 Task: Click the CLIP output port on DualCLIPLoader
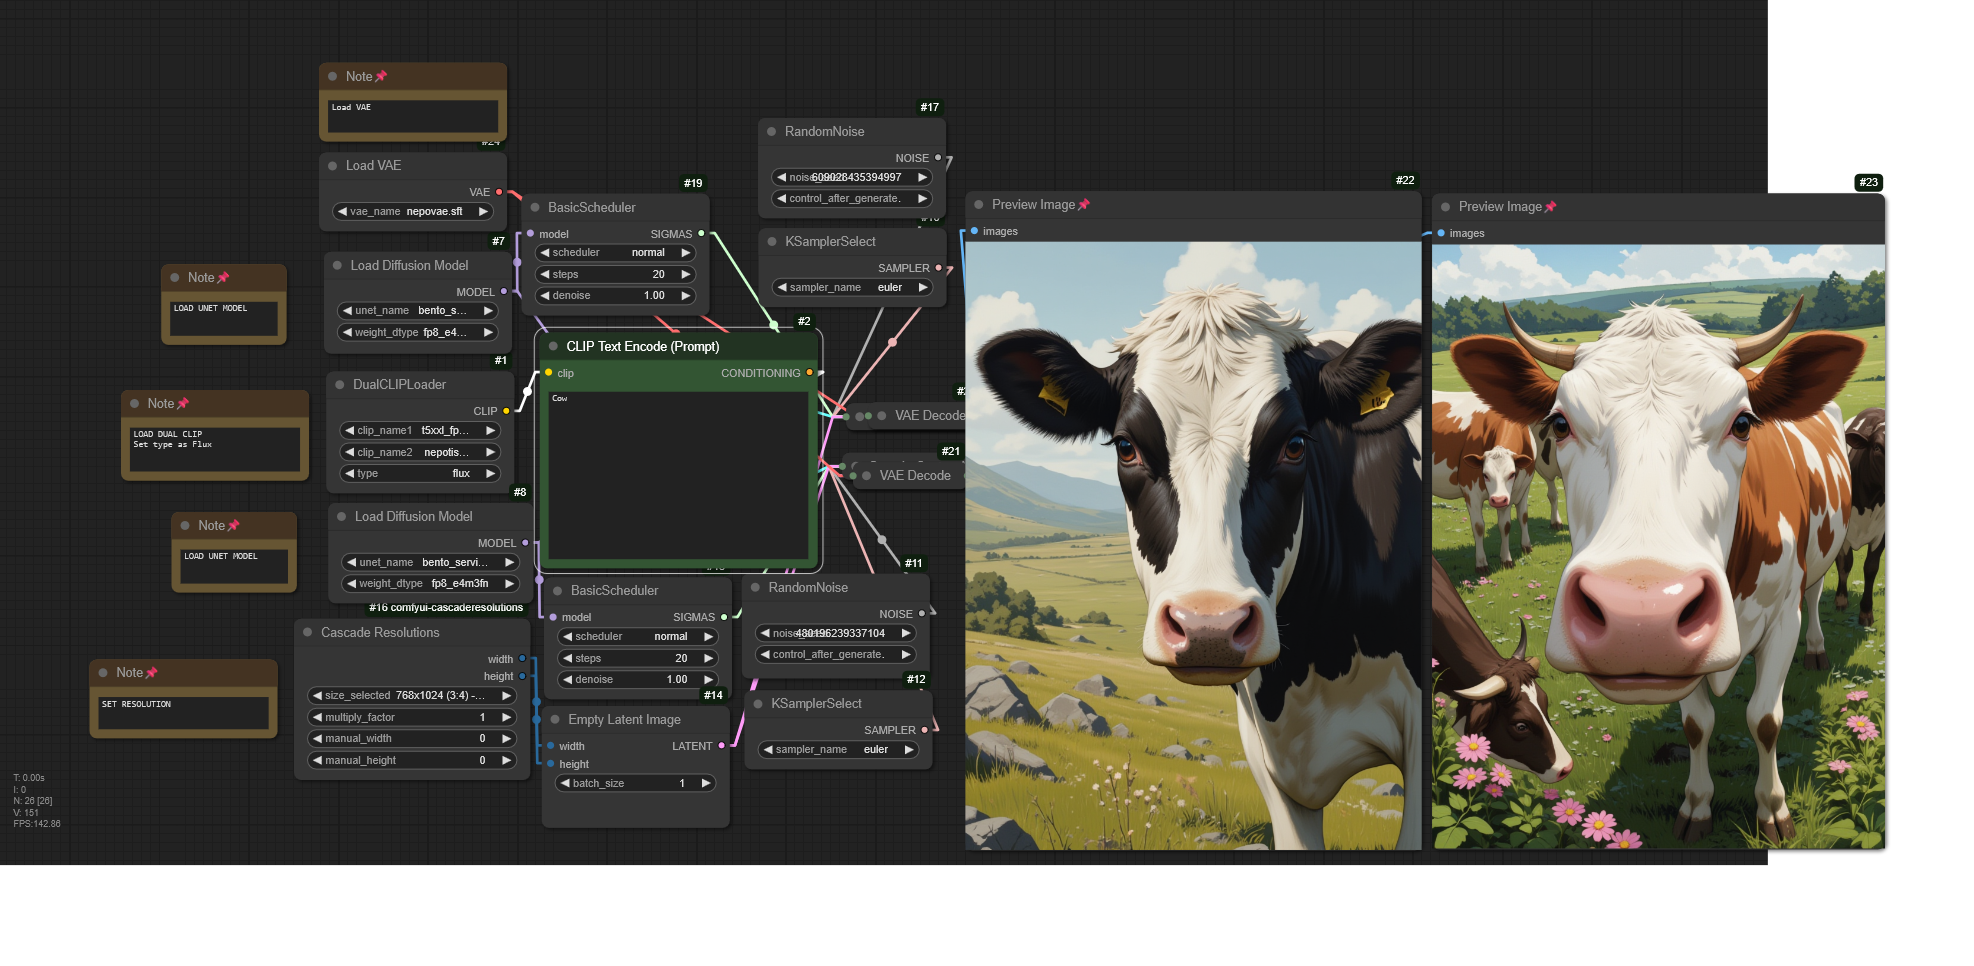tap(506, 411)
